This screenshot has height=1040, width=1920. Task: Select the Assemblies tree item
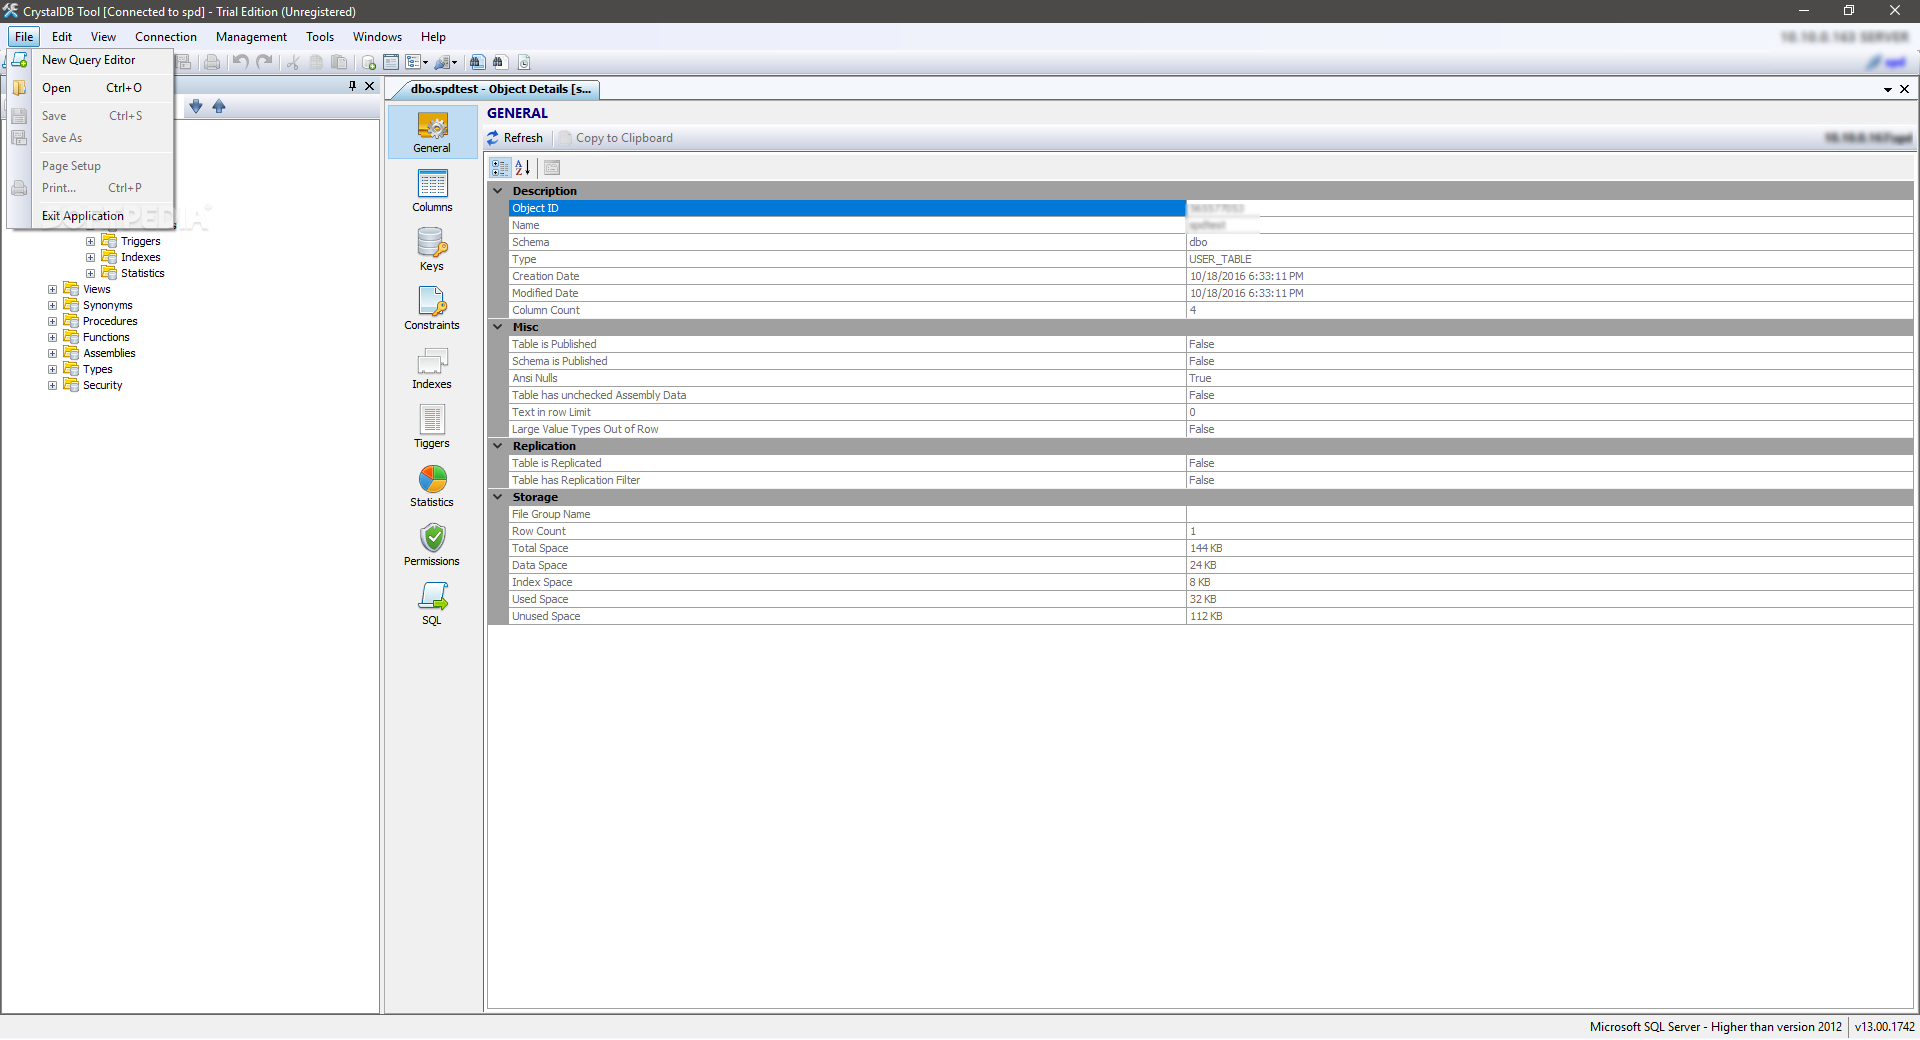click(x=109, y=353)
